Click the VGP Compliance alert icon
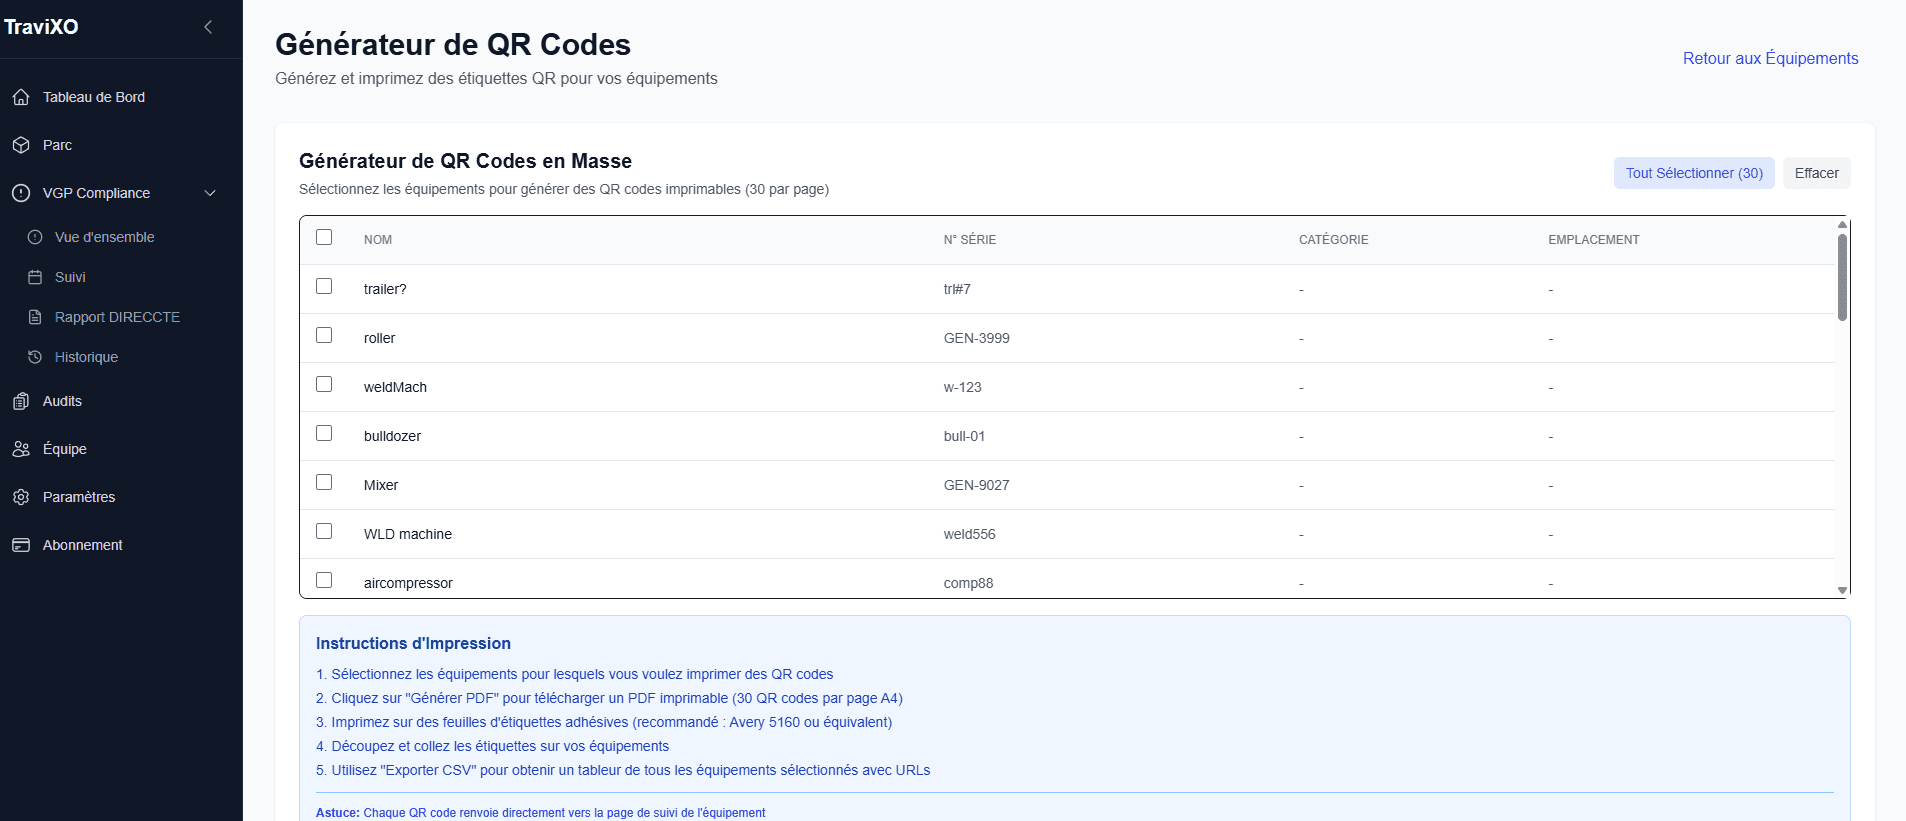This screenshot has width=1906, height=821. pyautogui.click(x=21, y=193)
